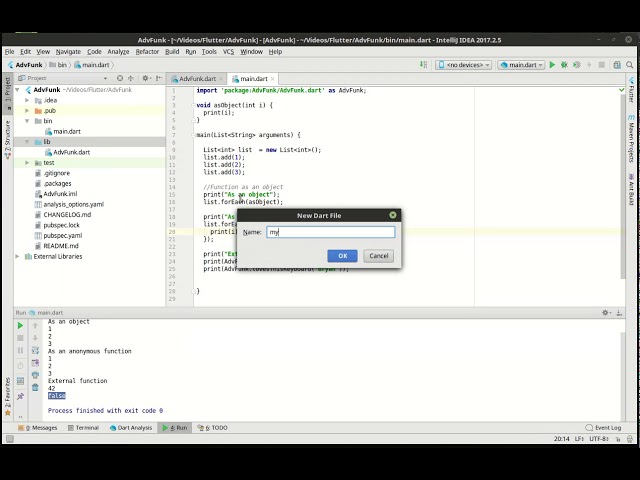Open the Navigate menu
Screen dimensions: 640x480
(68, 52)
